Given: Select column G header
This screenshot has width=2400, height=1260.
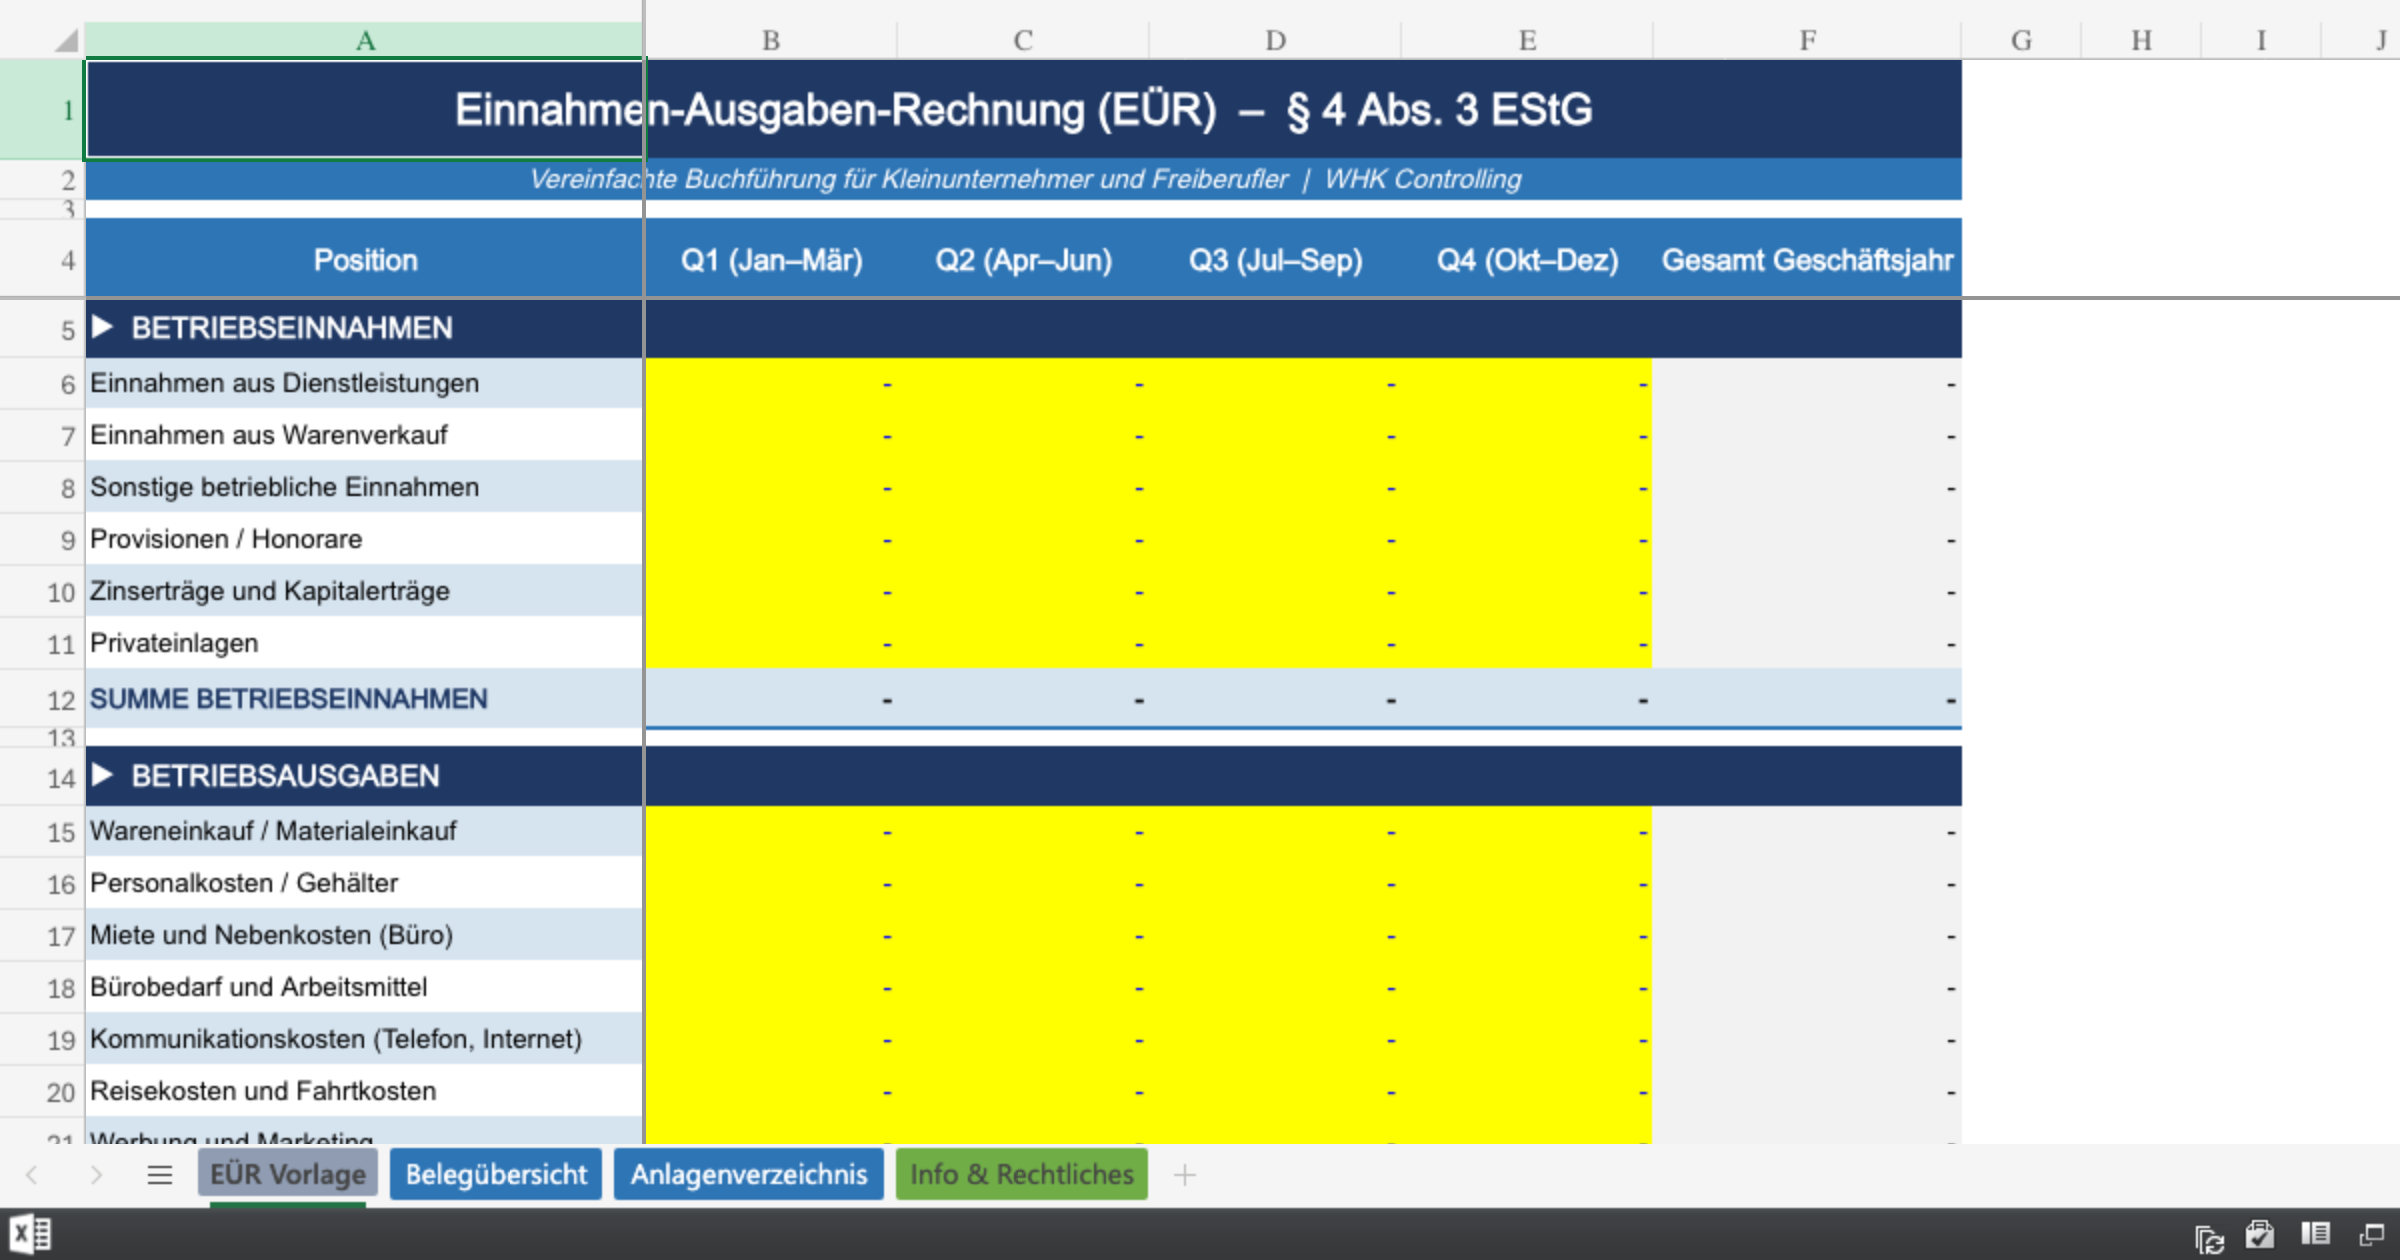Looking at the screenshot, I should 2021,40.
